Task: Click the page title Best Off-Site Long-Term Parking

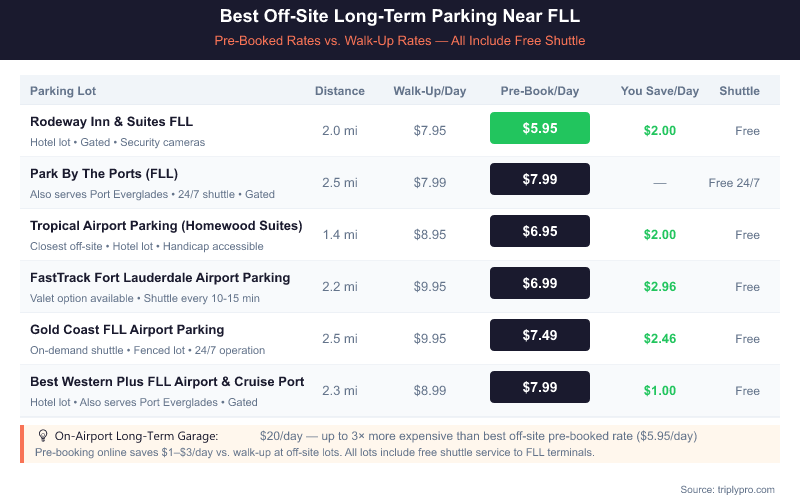Action: [x=400, y=17]
